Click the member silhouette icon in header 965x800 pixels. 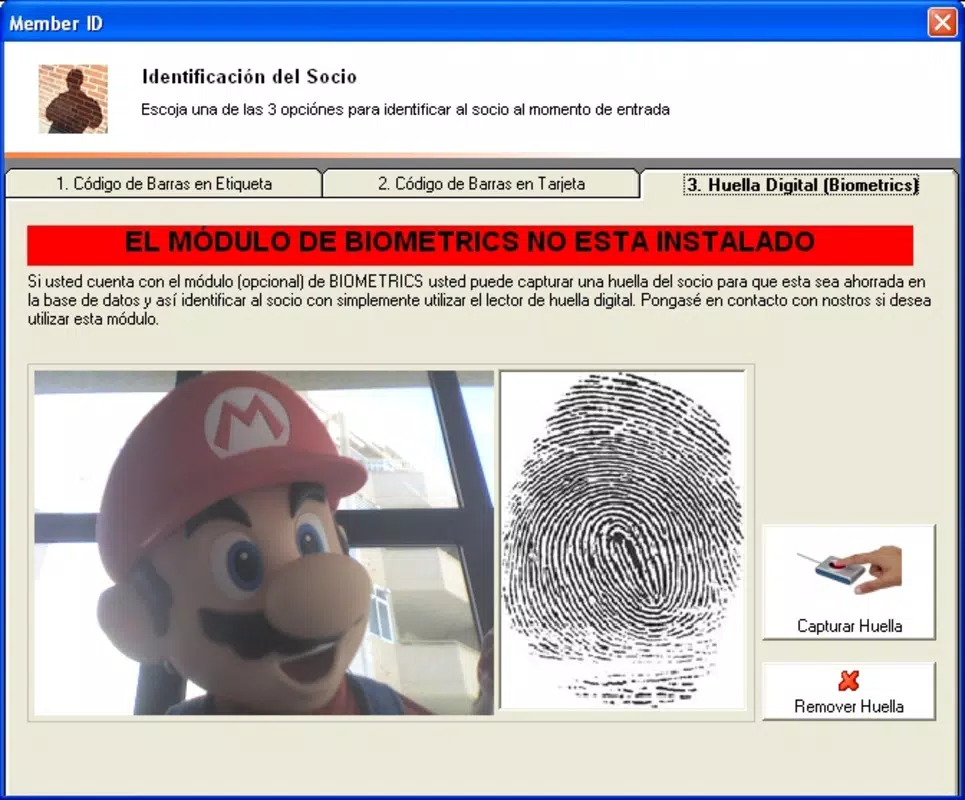click(73, 99)
